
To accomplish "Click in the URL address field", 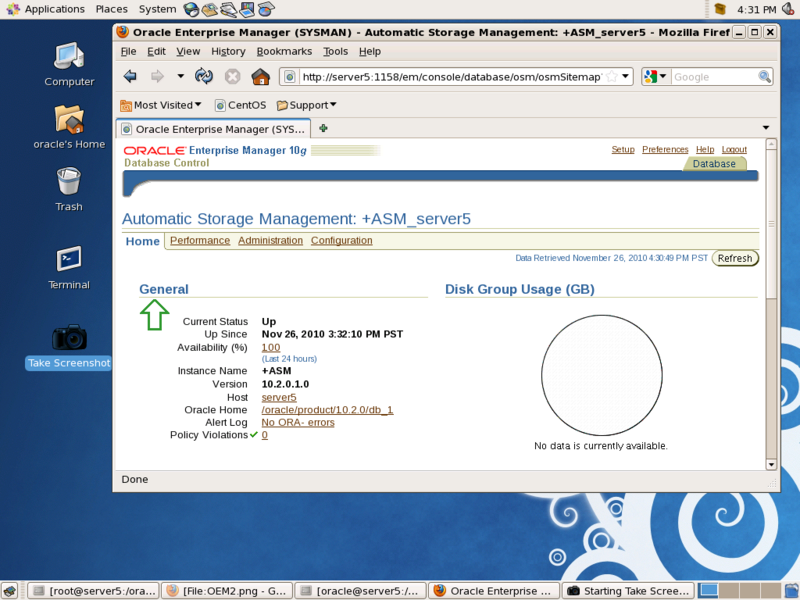I will 452,77.
